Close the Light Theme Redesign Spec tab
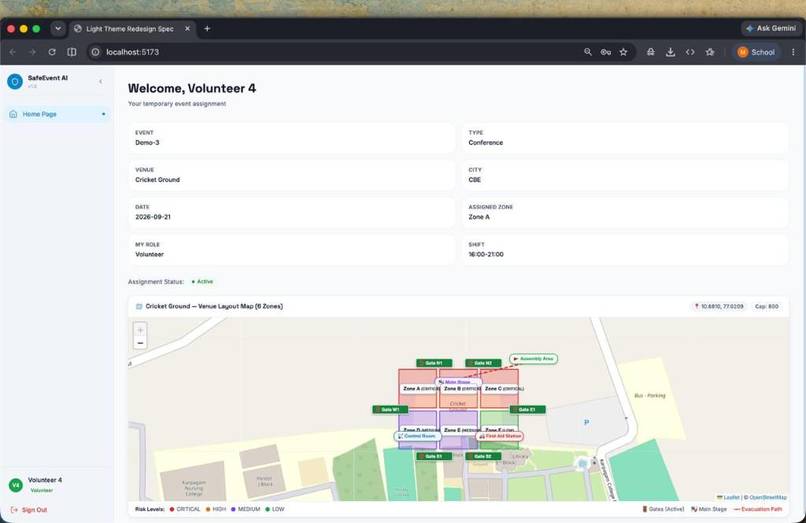This screenshot has width=806, height=523. [188, 29]
